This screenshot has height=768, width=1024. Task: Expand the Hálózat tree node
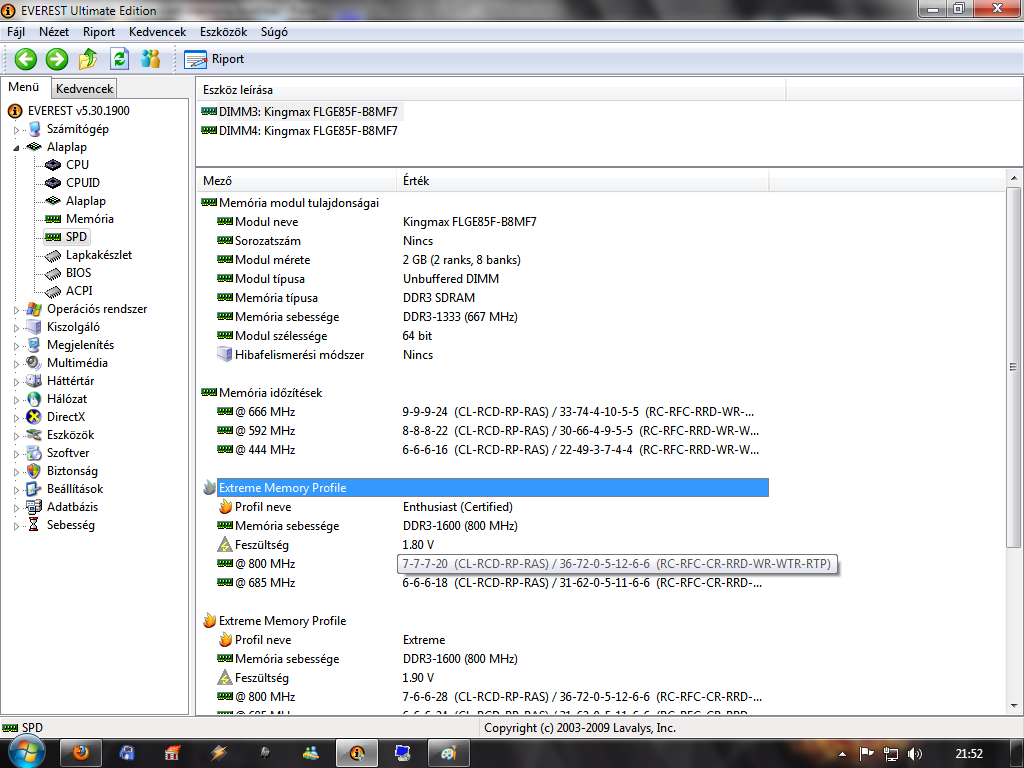(x=16, y=399)
